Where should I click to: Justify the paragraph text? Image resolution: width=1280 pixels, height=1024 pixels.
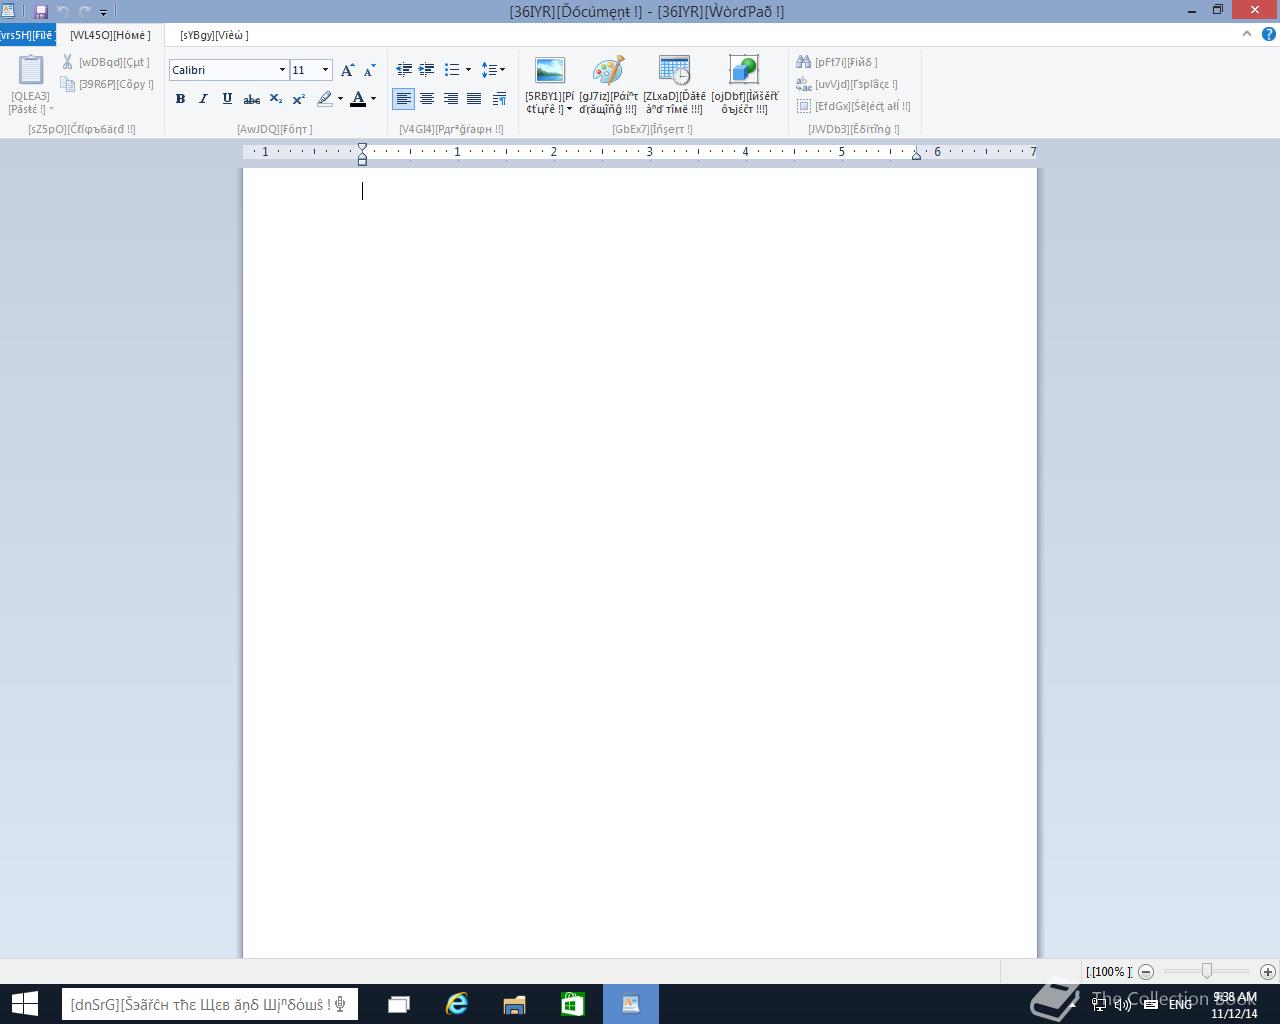[474, 98]
